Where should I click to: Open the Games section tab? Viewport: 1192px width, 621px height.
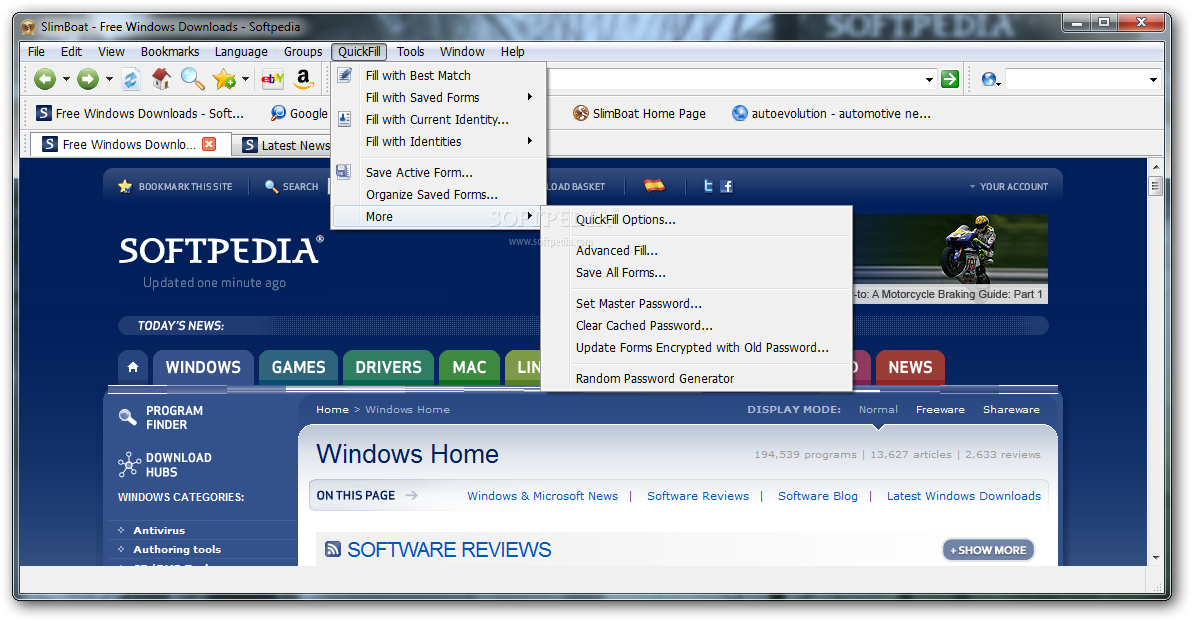click(299, 367)
